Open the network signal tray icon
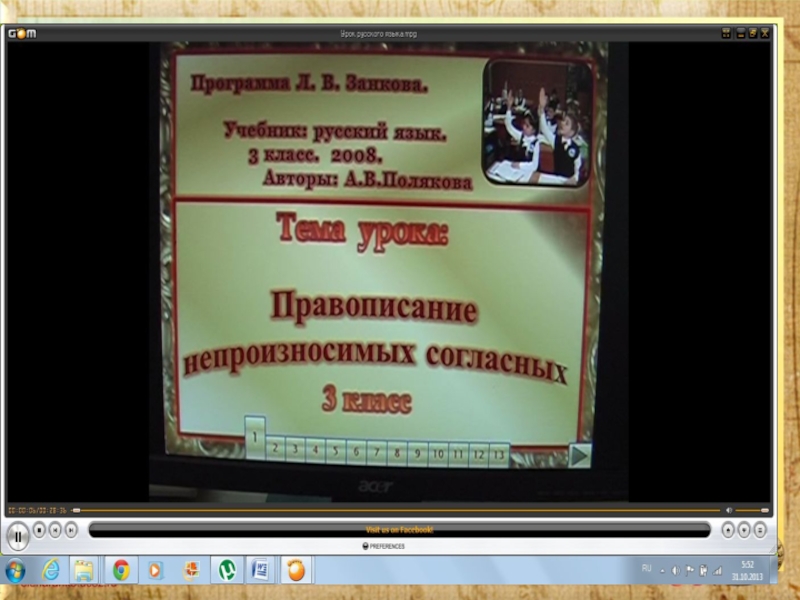This screenshot has width=800, height=600. pyautogui.click(x=717, y=571)
